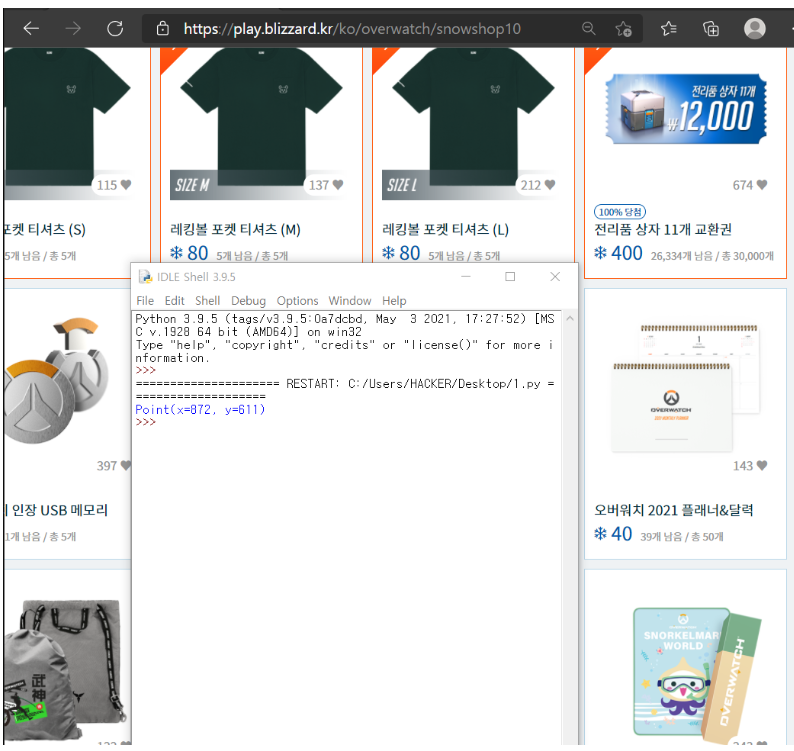The image size is (794, 751).
Task: Open 오버워치 2021 플래너&달력 title
Action: (673, 510)
